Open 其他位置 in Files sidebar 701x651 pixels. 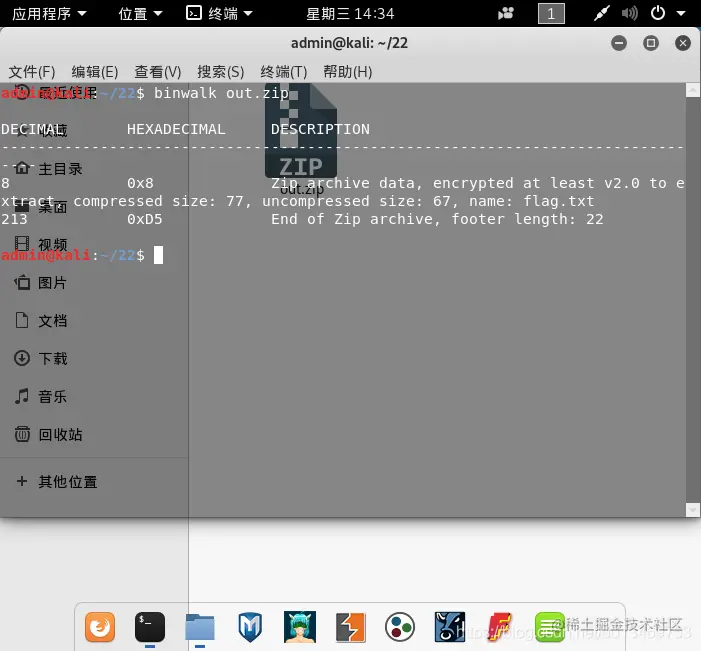57,482
